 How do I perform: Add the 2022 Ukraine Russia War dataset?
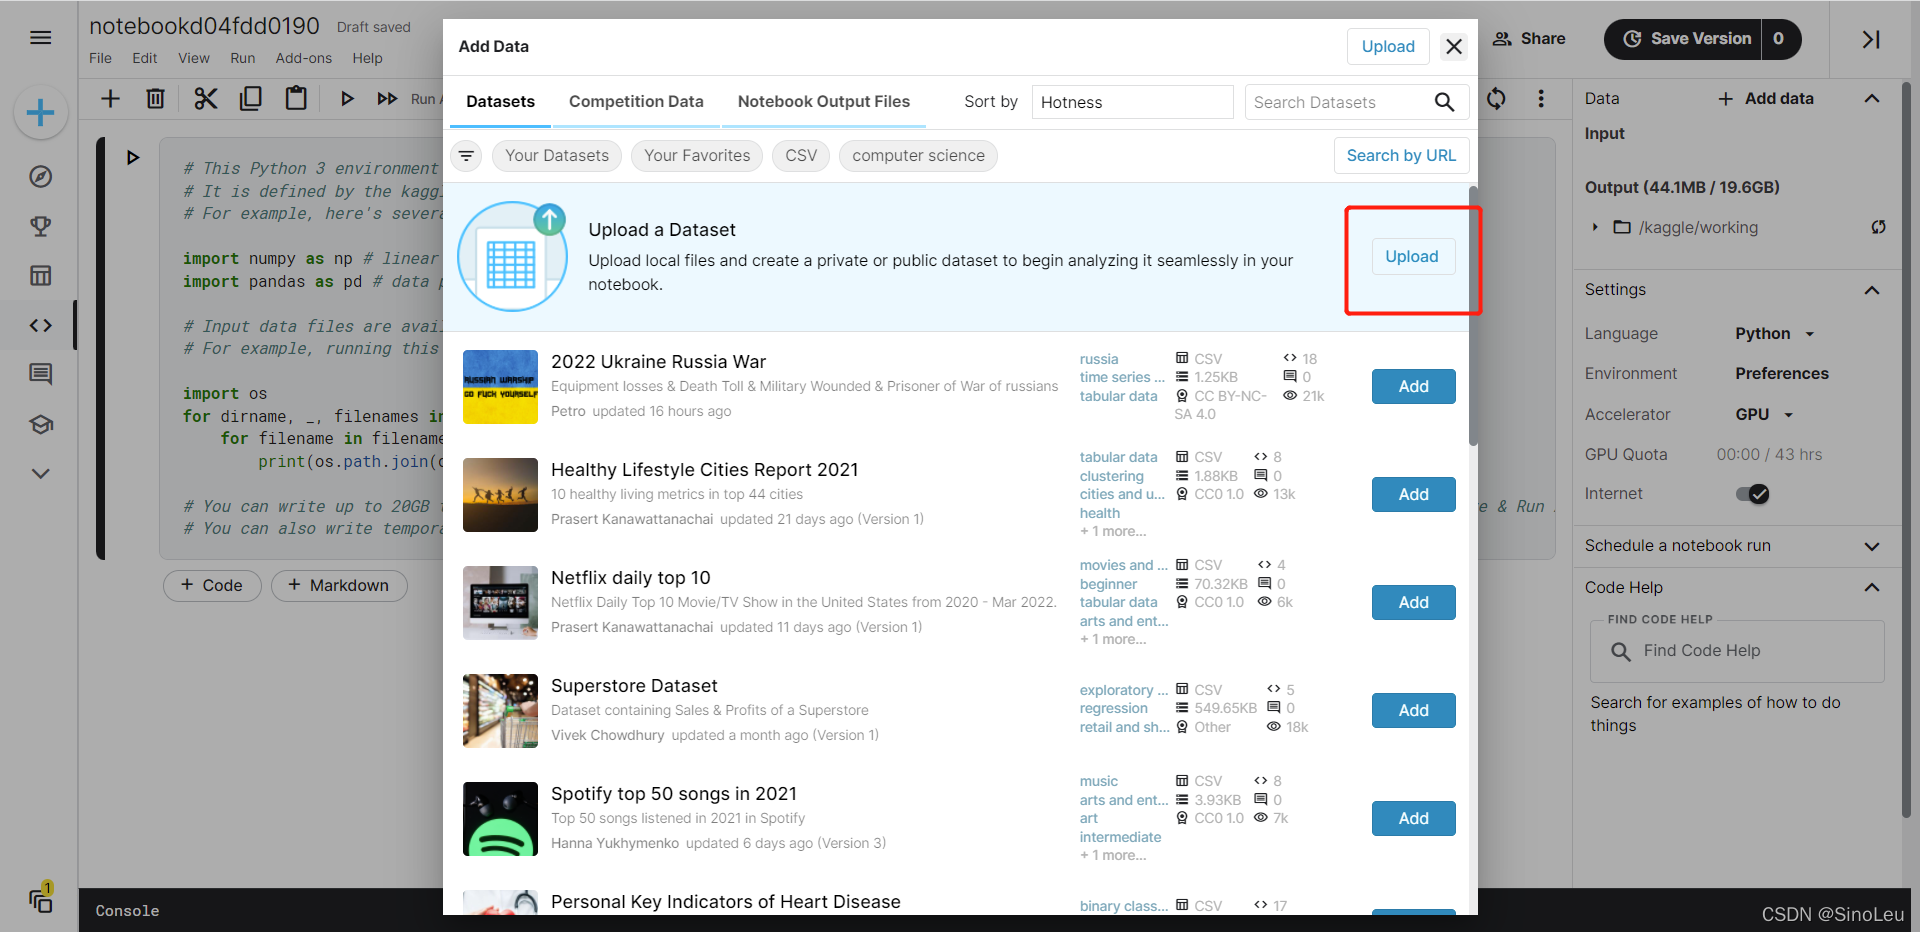coord(1413,387)
